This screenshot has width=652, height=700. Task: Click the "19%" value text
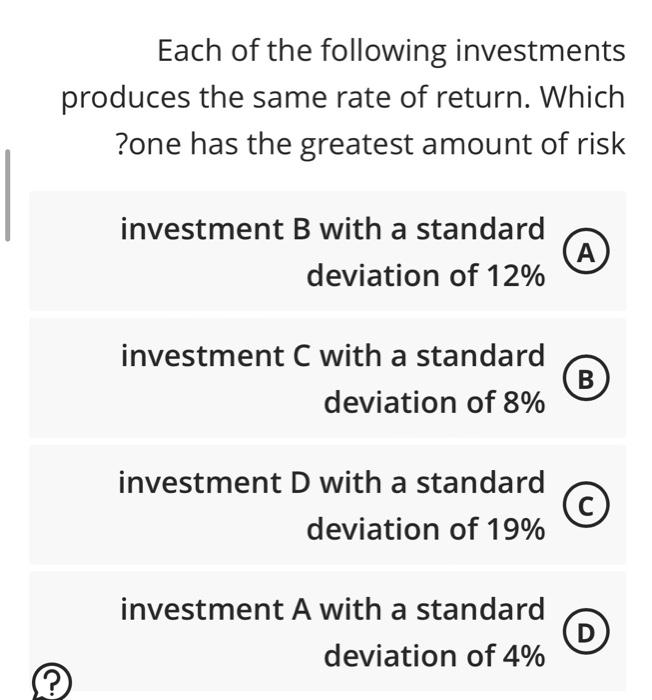[x=513, y=529]
